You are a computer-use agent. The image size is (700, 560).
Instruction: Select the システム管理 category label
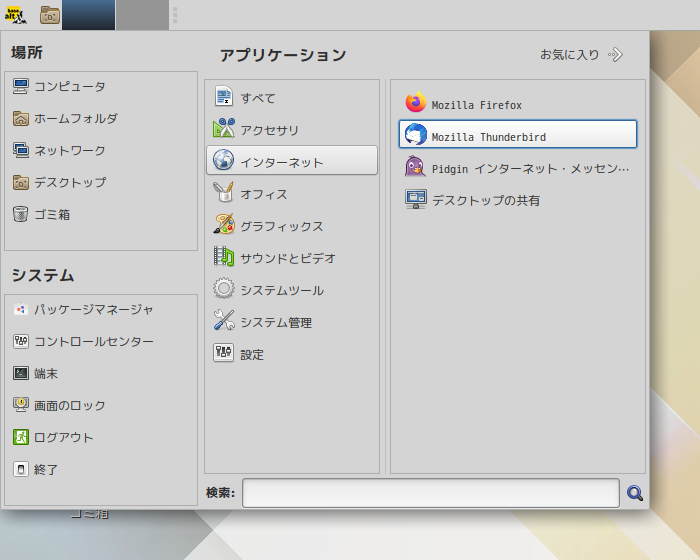276,322
